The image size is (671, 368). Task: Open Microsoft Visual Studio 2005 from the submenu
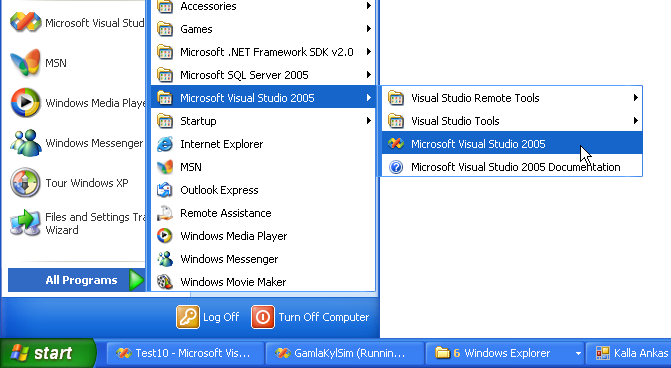[512, 144]
